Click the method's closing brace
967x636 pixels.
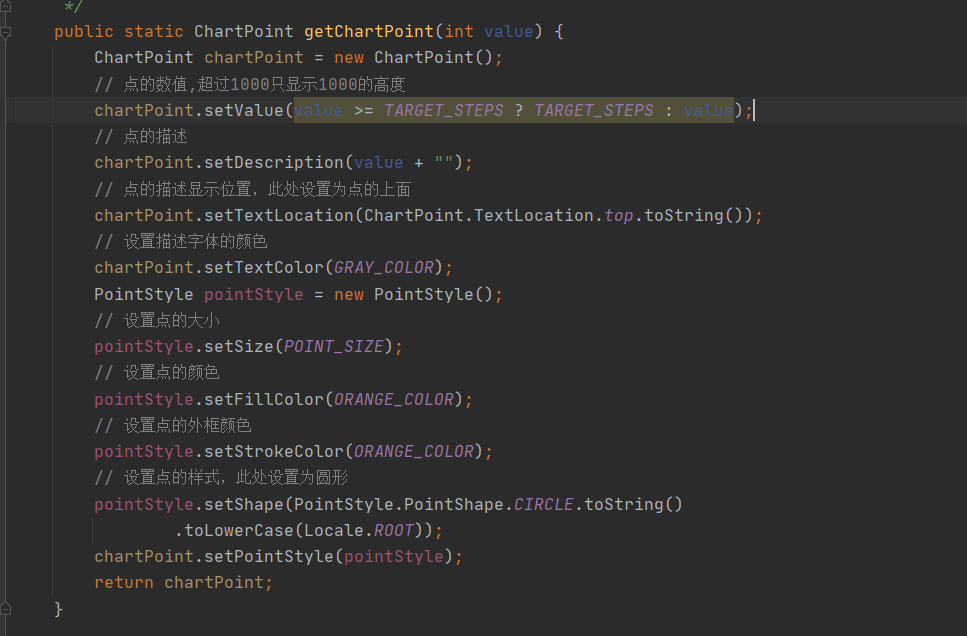coord(59,609)
